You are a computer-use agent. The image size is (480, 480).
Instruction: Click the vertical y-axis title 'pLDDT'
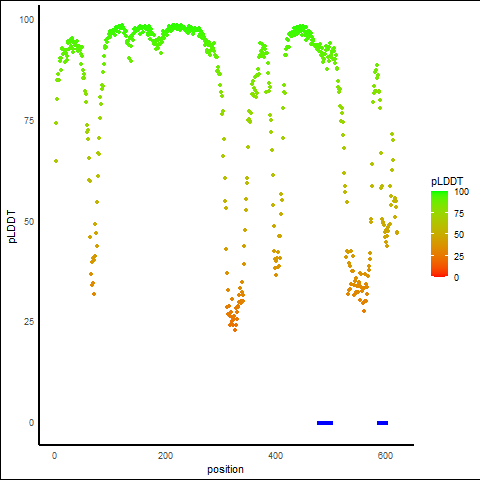pyautogui.click(x=12, y=226)
